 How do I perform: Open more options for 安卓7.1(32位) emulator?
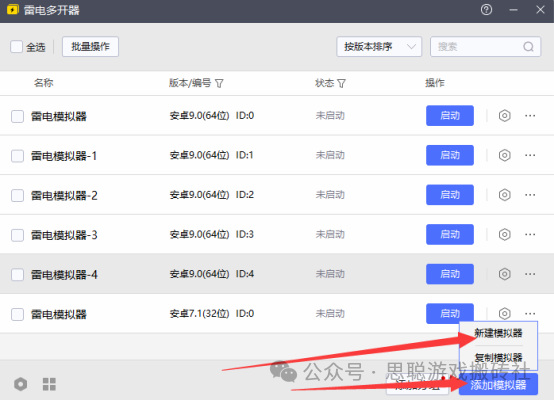(x=530, y=313)
